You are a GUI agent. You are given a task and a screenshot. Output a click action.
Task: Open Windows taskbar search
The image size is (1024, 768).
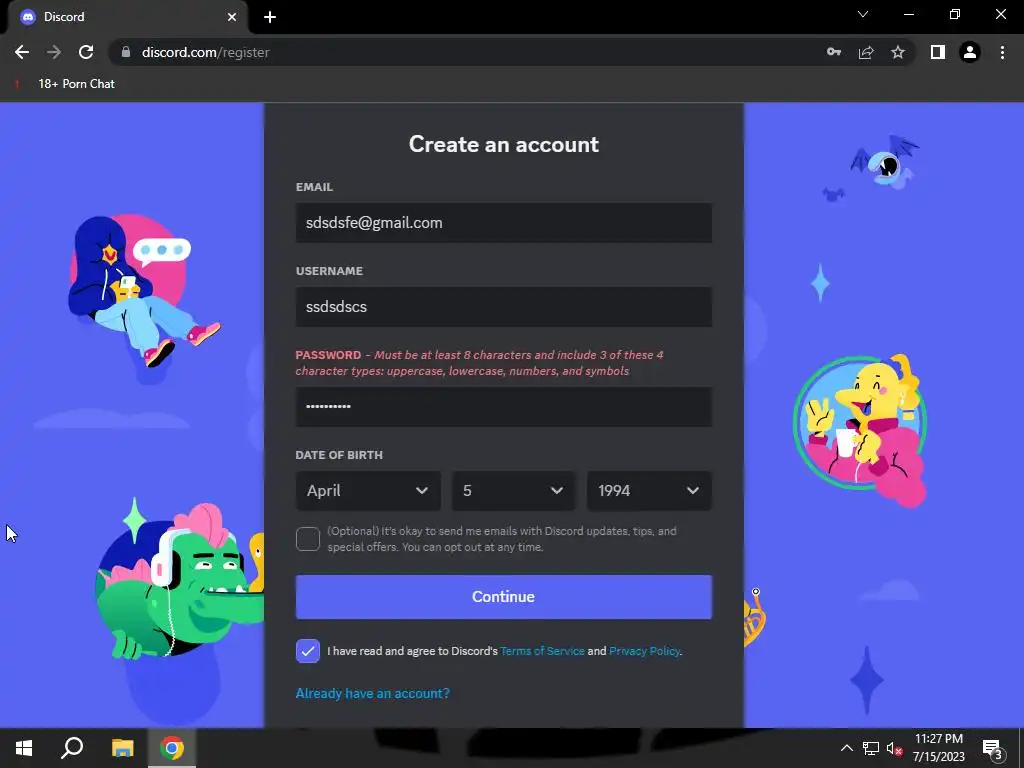tap(72, 748)
